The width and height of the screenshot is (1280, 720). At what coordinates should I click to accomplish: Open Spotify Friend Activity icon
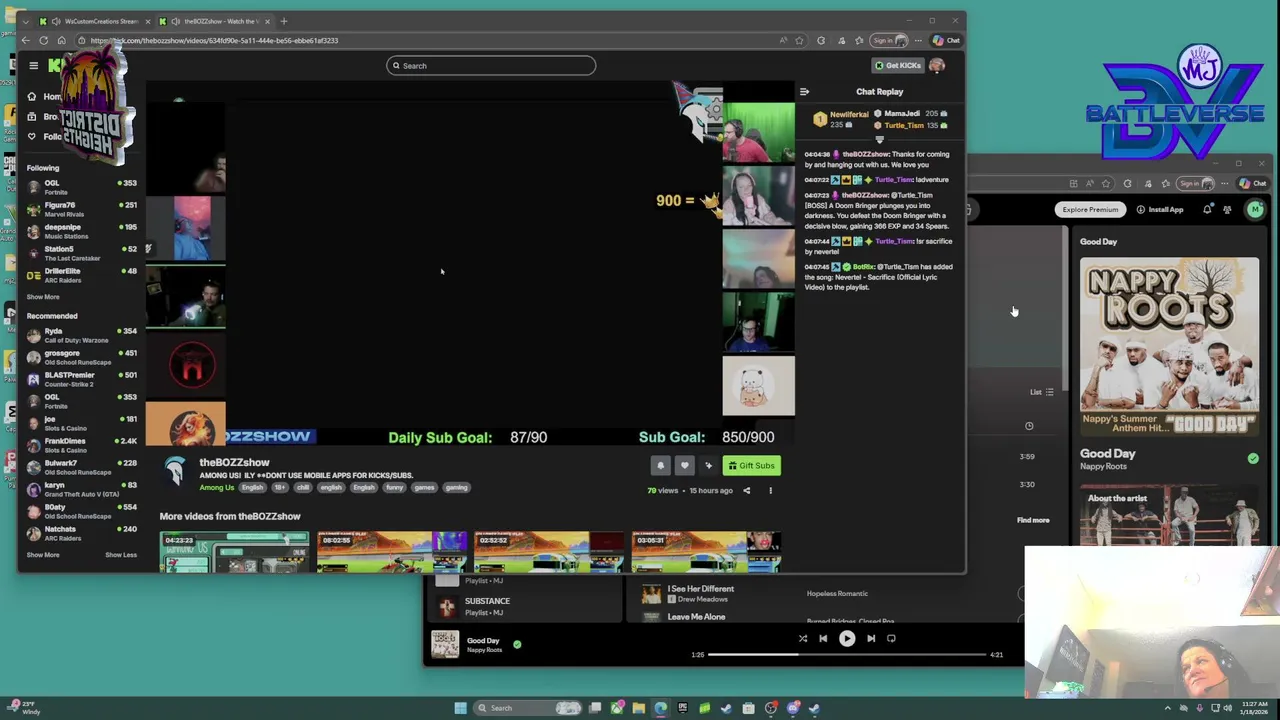[x=1227, y=210]
